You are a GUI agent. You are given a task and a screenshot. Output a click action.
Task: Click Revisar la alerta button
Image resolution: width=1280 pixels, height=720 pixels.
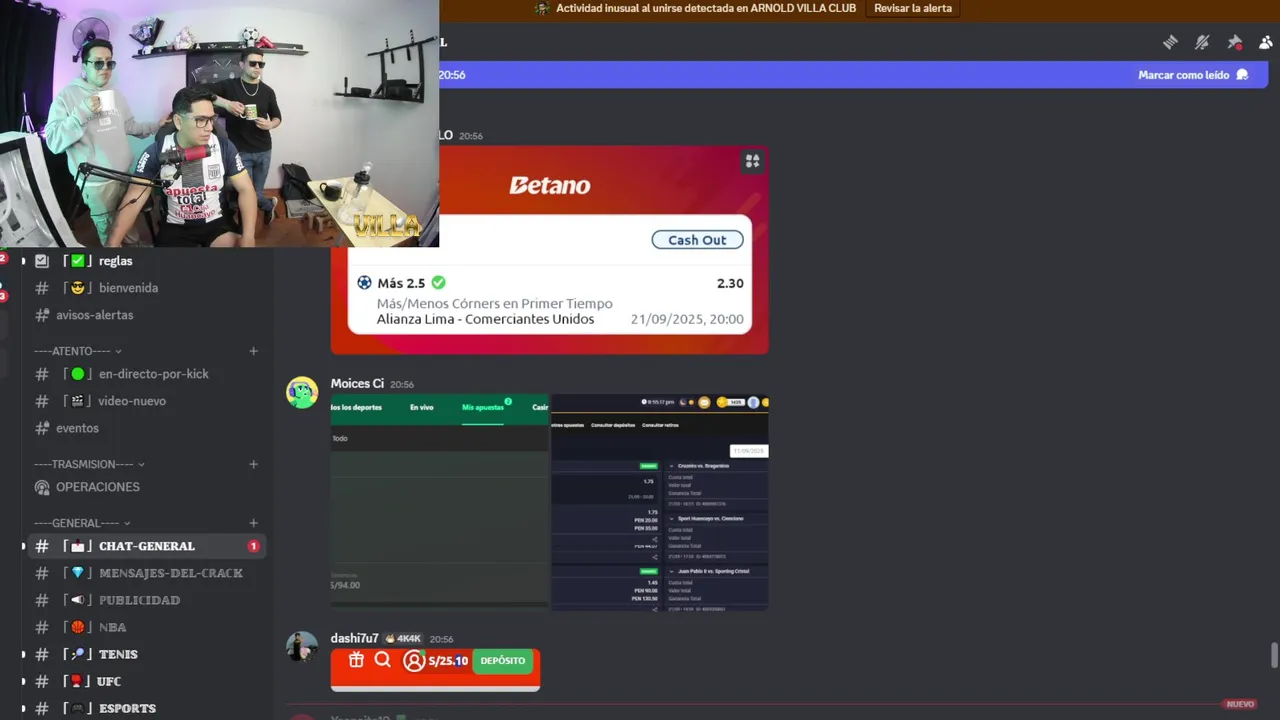coord(913,8)
